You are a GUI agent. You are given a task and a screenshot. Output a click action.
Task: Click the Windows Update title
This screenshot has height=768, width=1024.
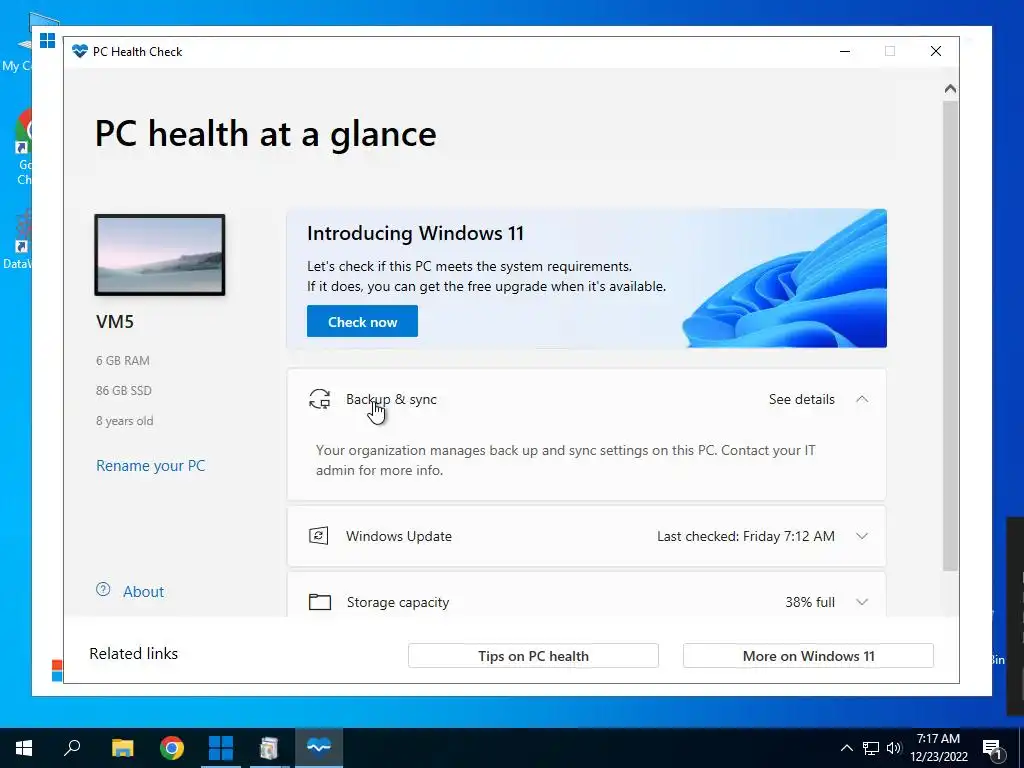coord(399,536)
